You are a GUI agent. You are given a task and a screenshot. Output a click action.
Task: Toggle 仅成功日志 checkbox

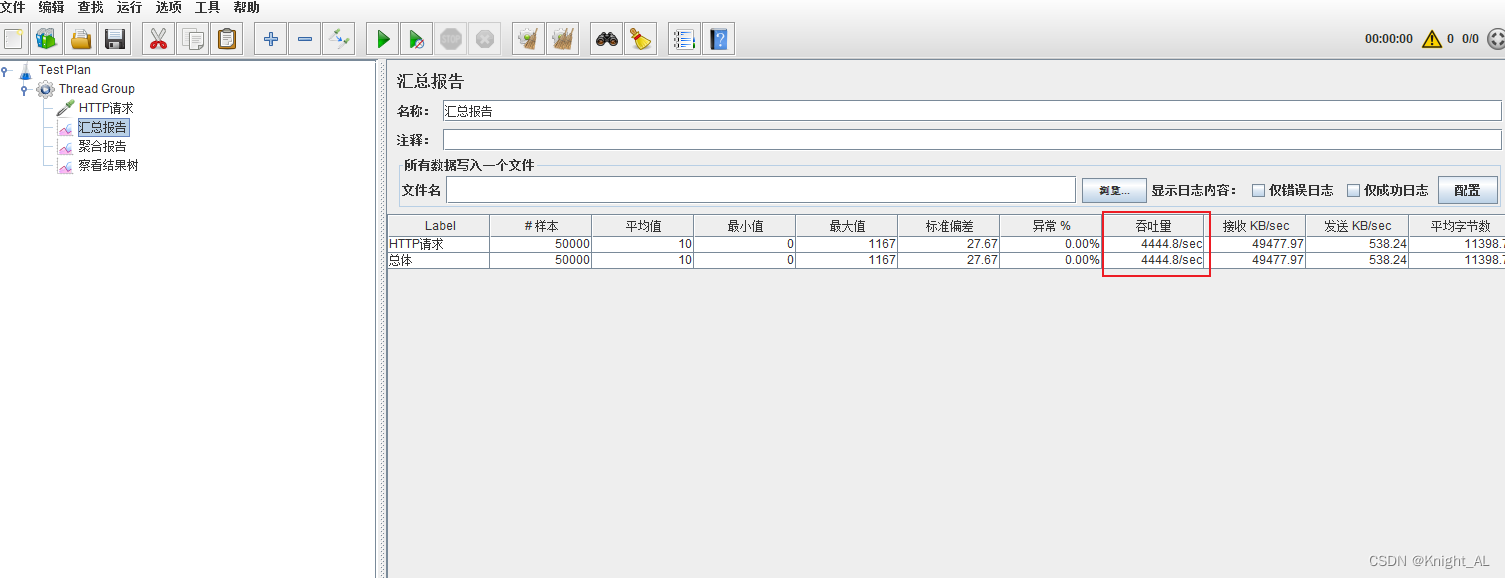[x=1354, y=190]
